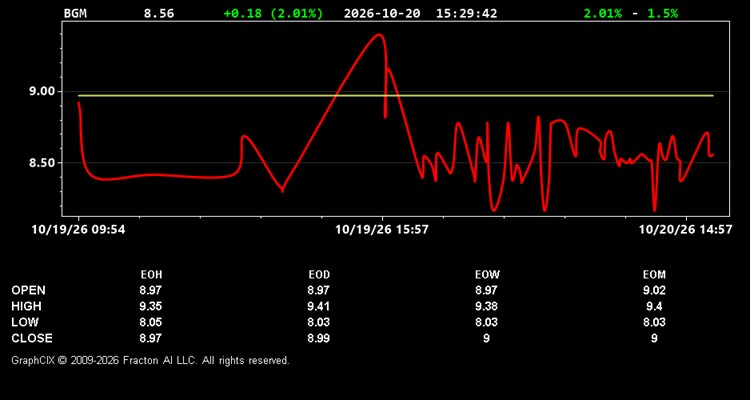Click the EOW column header
The width and height of the screenshot is (750, 400).
point(486,275)
